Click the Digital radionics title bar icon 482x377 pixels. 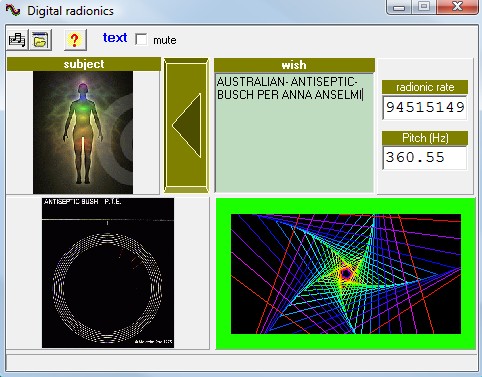click(x=13, y=10)
